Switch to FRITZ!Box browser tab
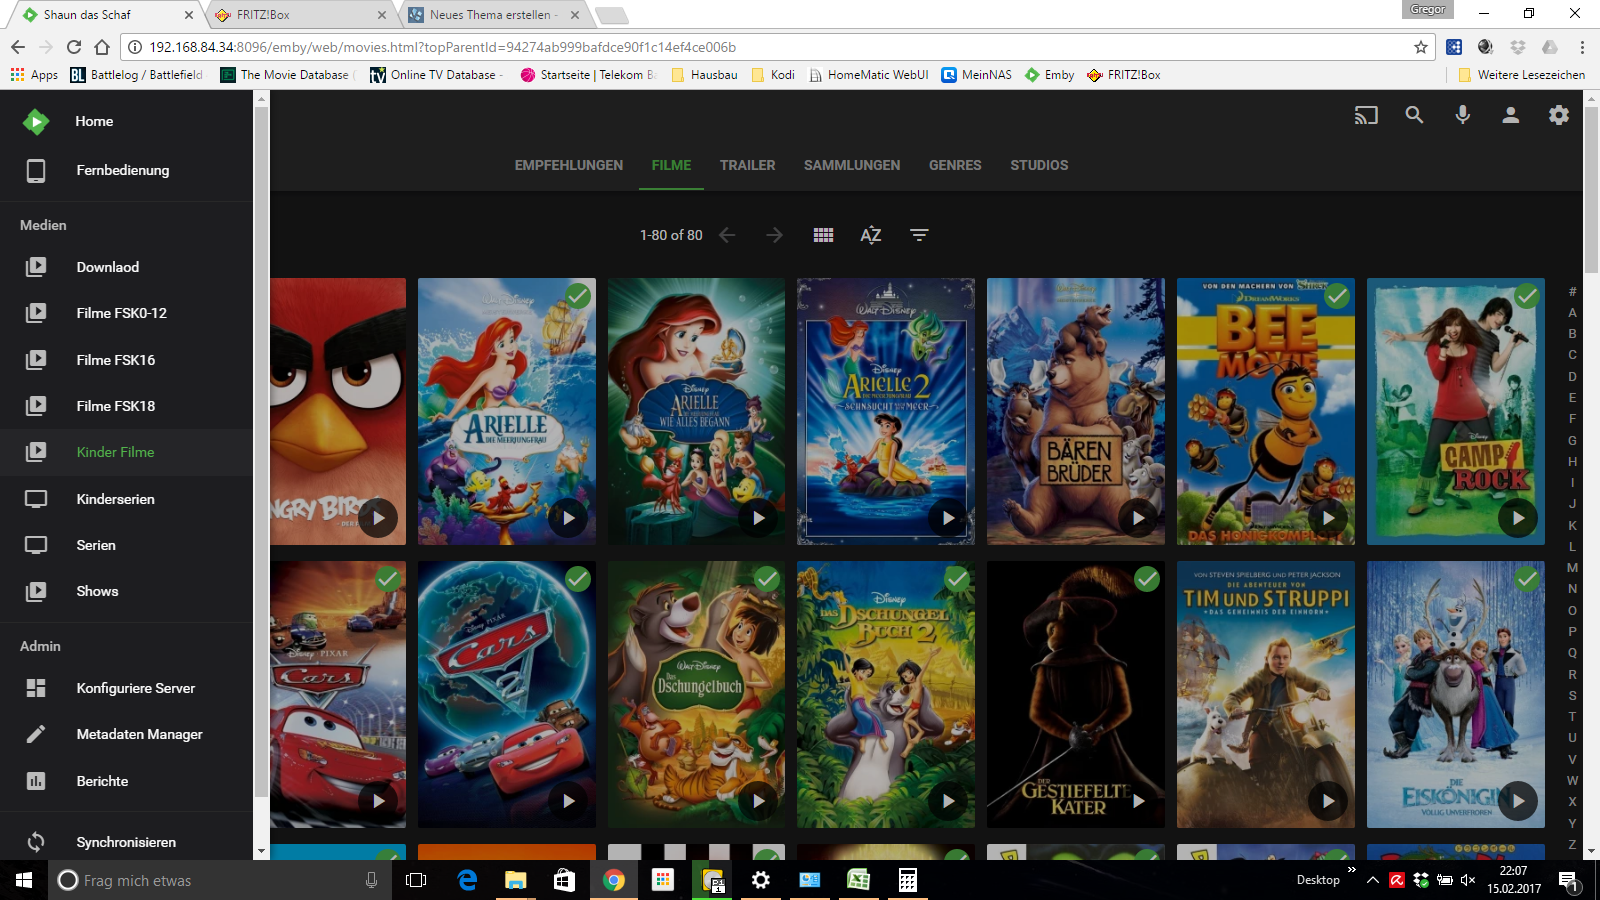 click(300, 15)
